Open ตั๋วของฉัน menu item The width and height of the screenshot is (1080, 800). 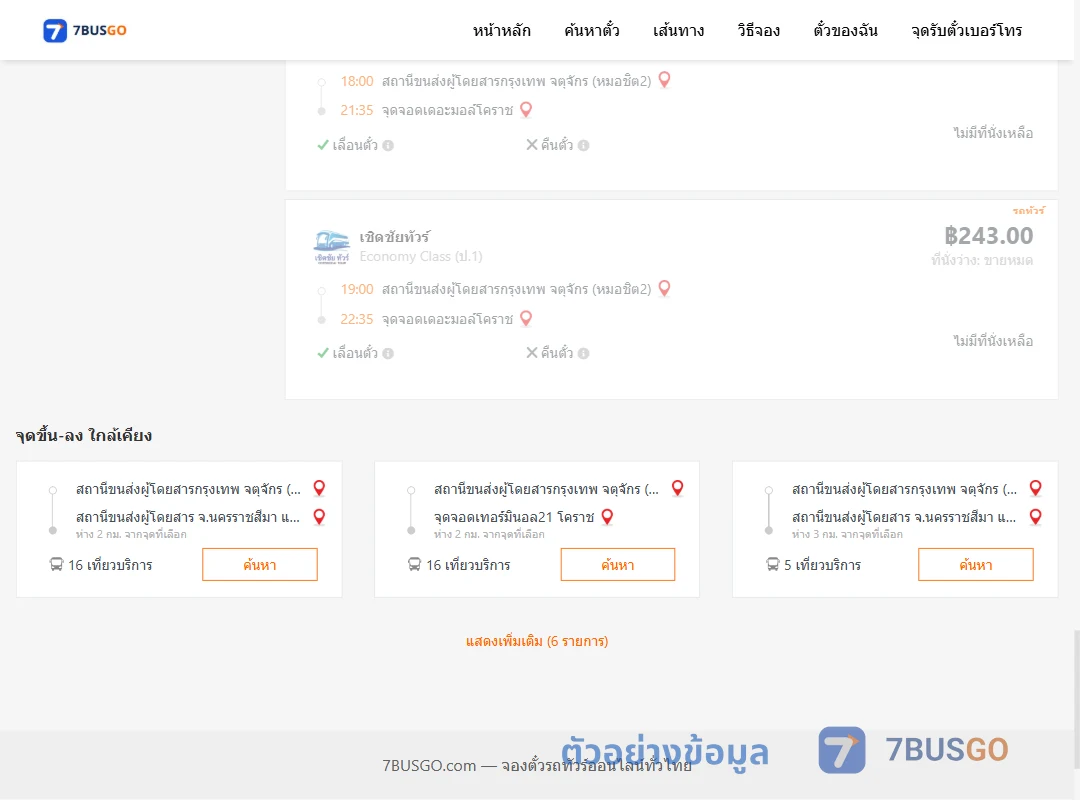click(845, 30)
